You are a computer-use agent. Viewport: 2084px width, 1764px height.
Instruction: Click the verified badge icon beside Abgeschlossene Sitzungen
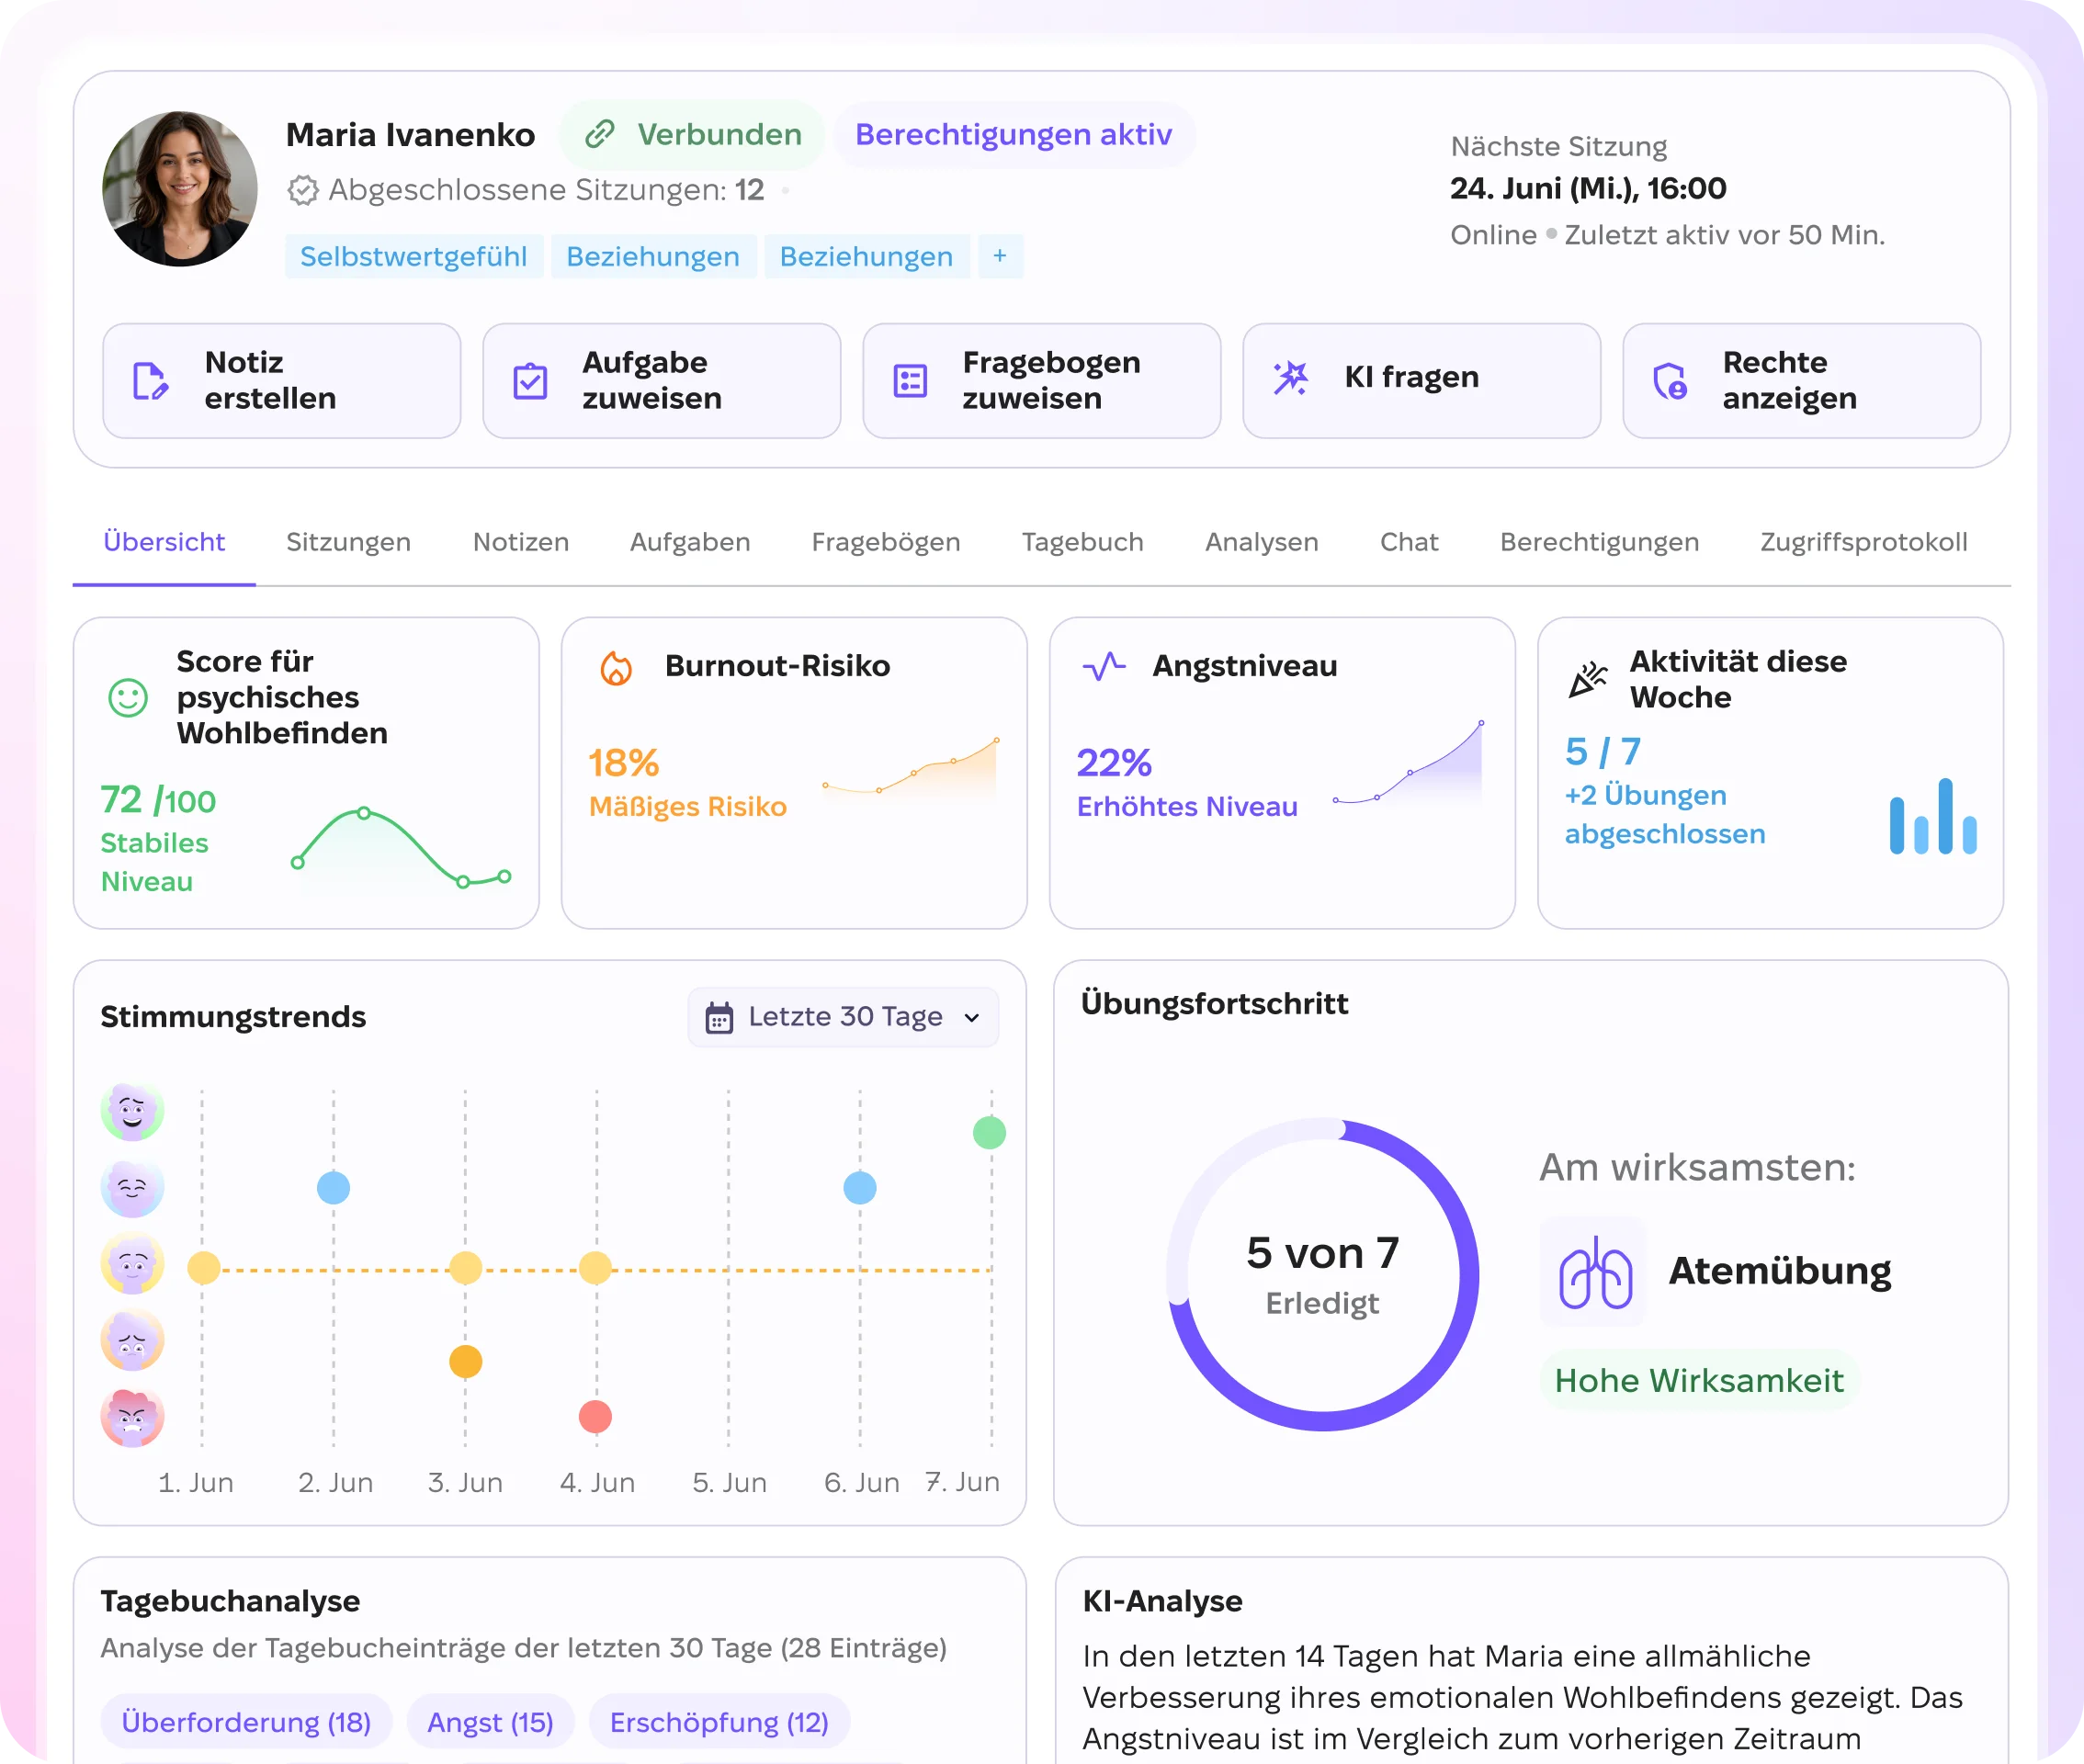click(302, 190)
